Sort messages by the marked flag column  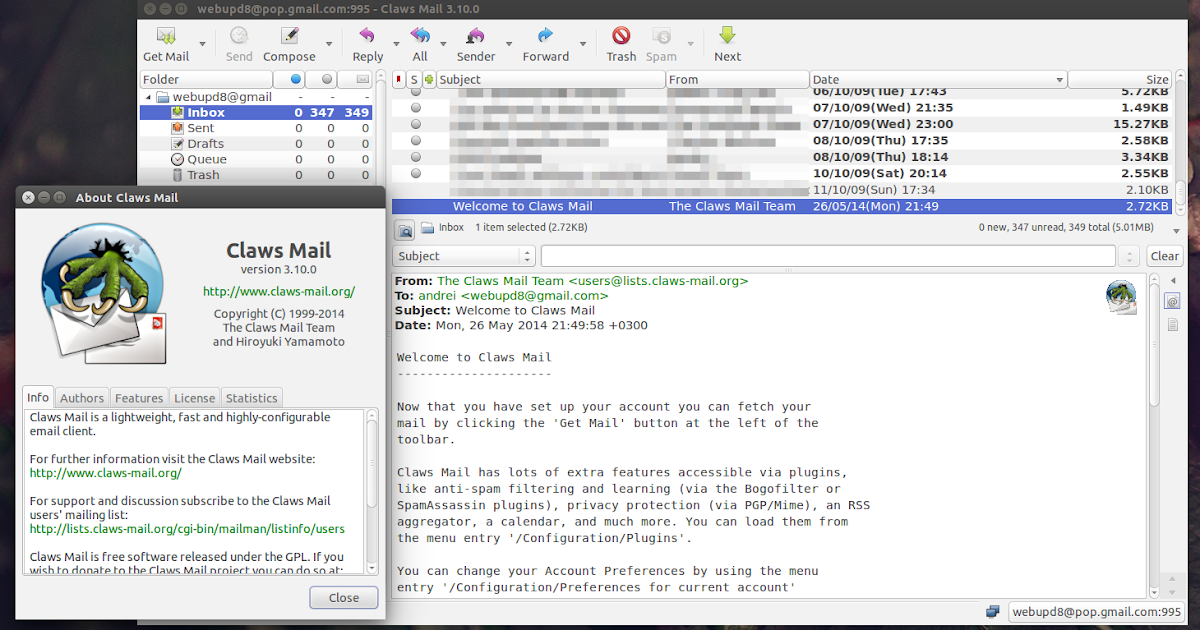401,79
